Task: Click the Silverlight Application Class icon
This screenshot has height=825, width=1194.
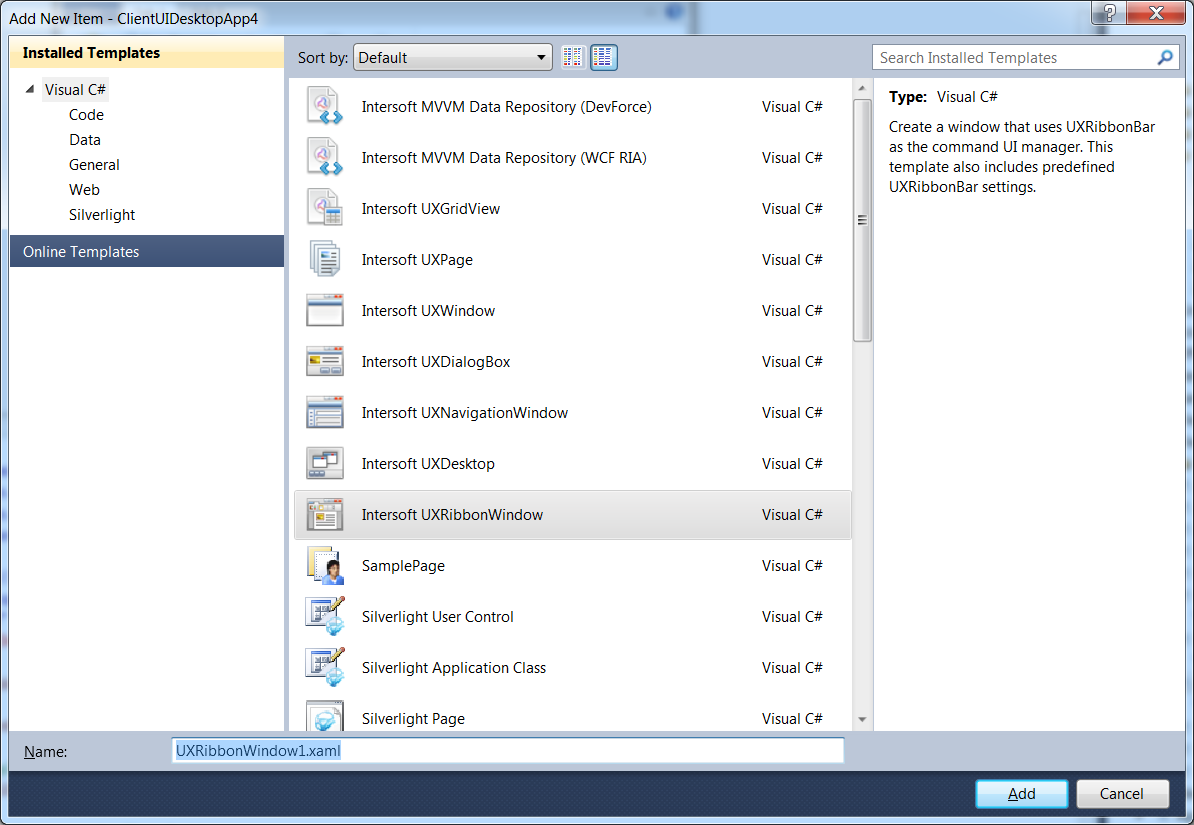Action: 325,668
